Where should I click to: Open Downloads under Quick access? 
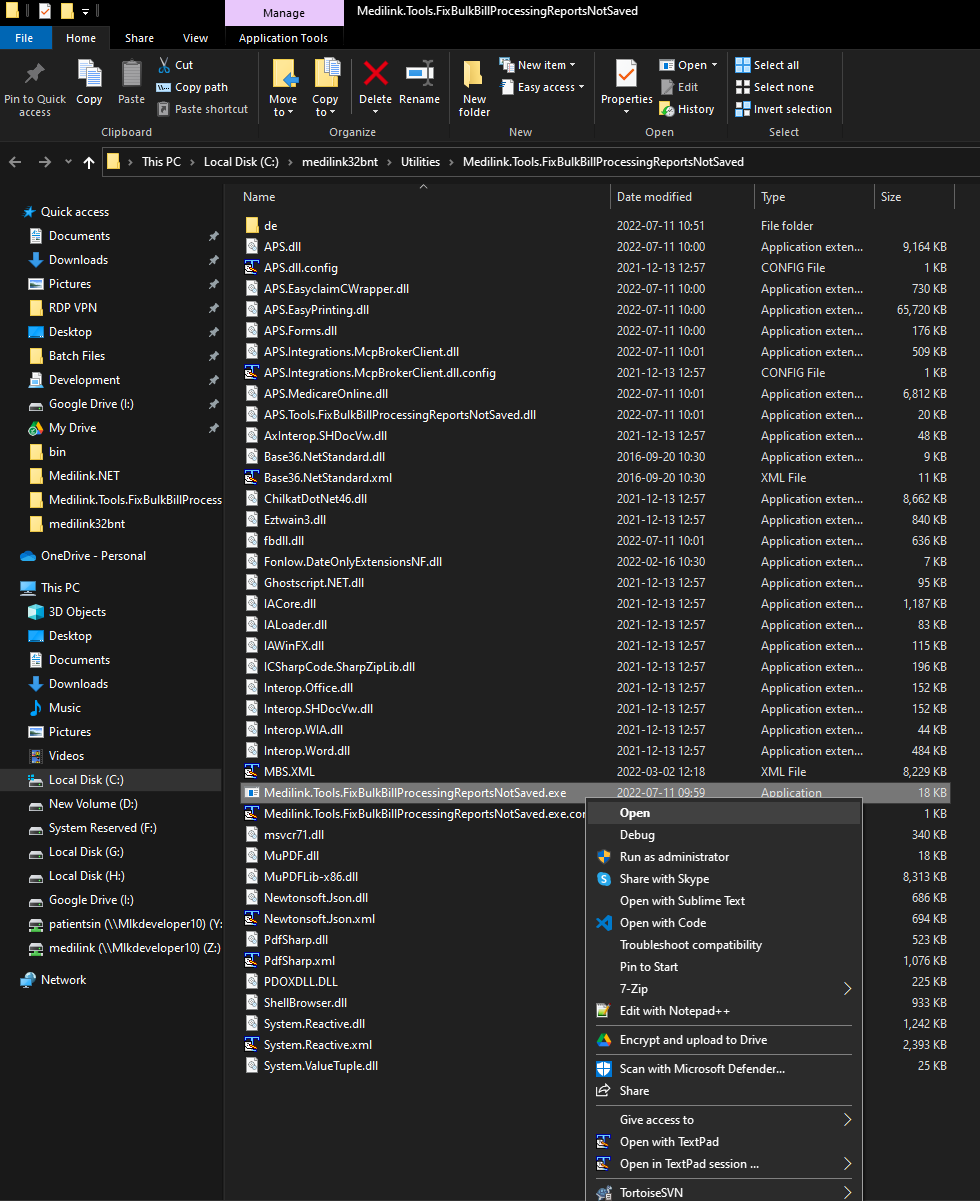pyautogui.click(x=78, y=260)
